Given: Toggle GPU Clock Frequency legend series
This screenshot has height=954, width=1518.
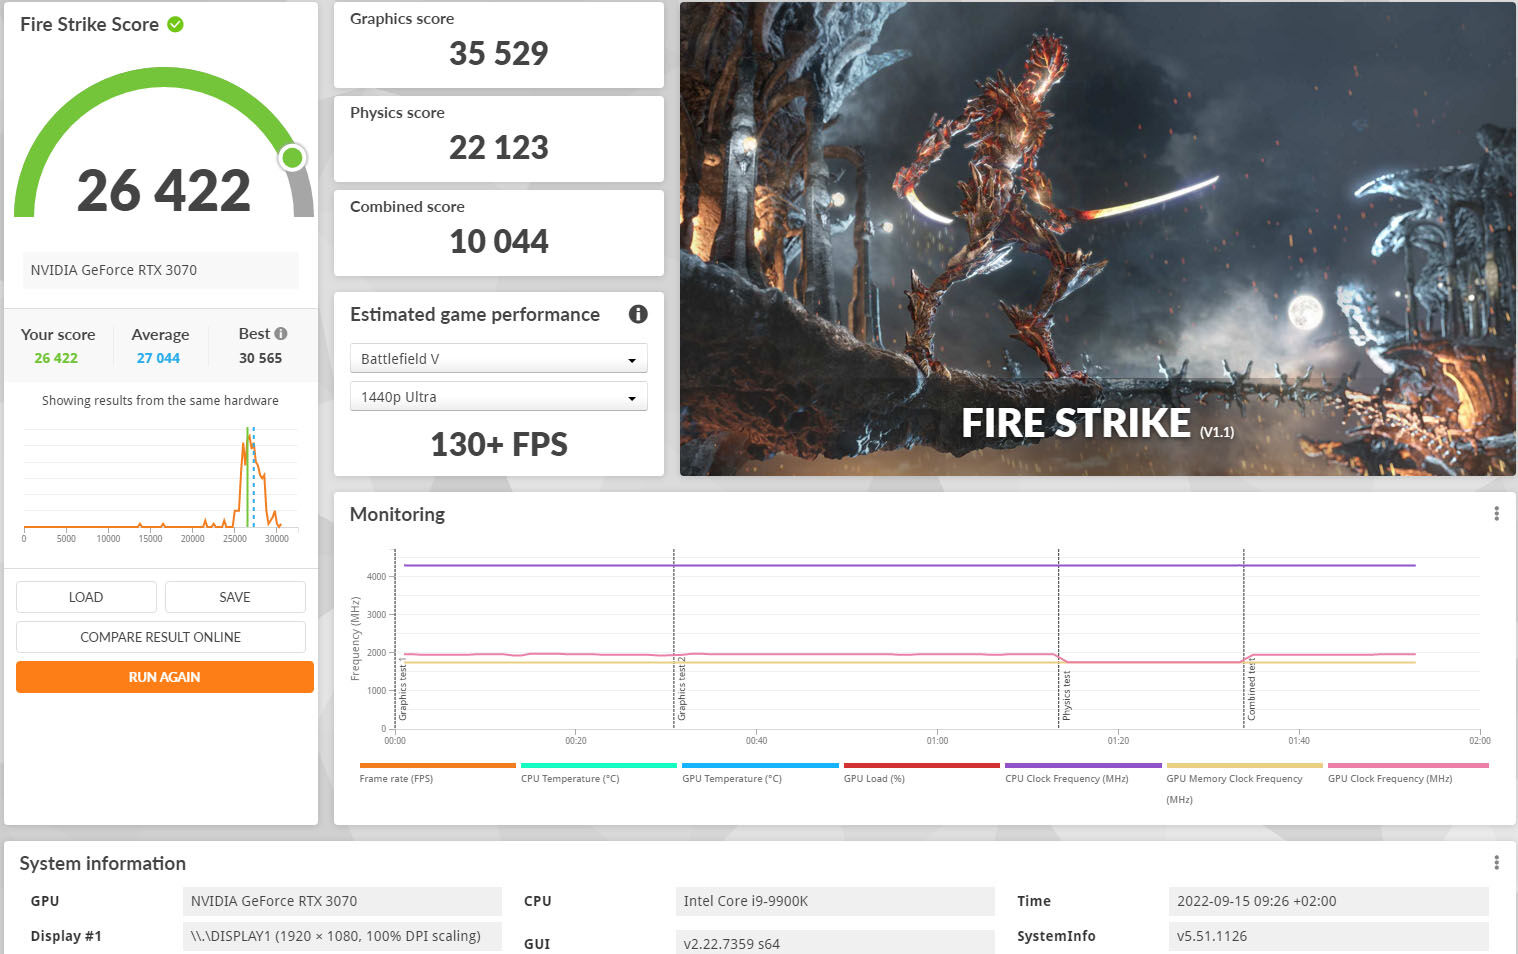Looking at the screenshot, I should coord(1408,773).
